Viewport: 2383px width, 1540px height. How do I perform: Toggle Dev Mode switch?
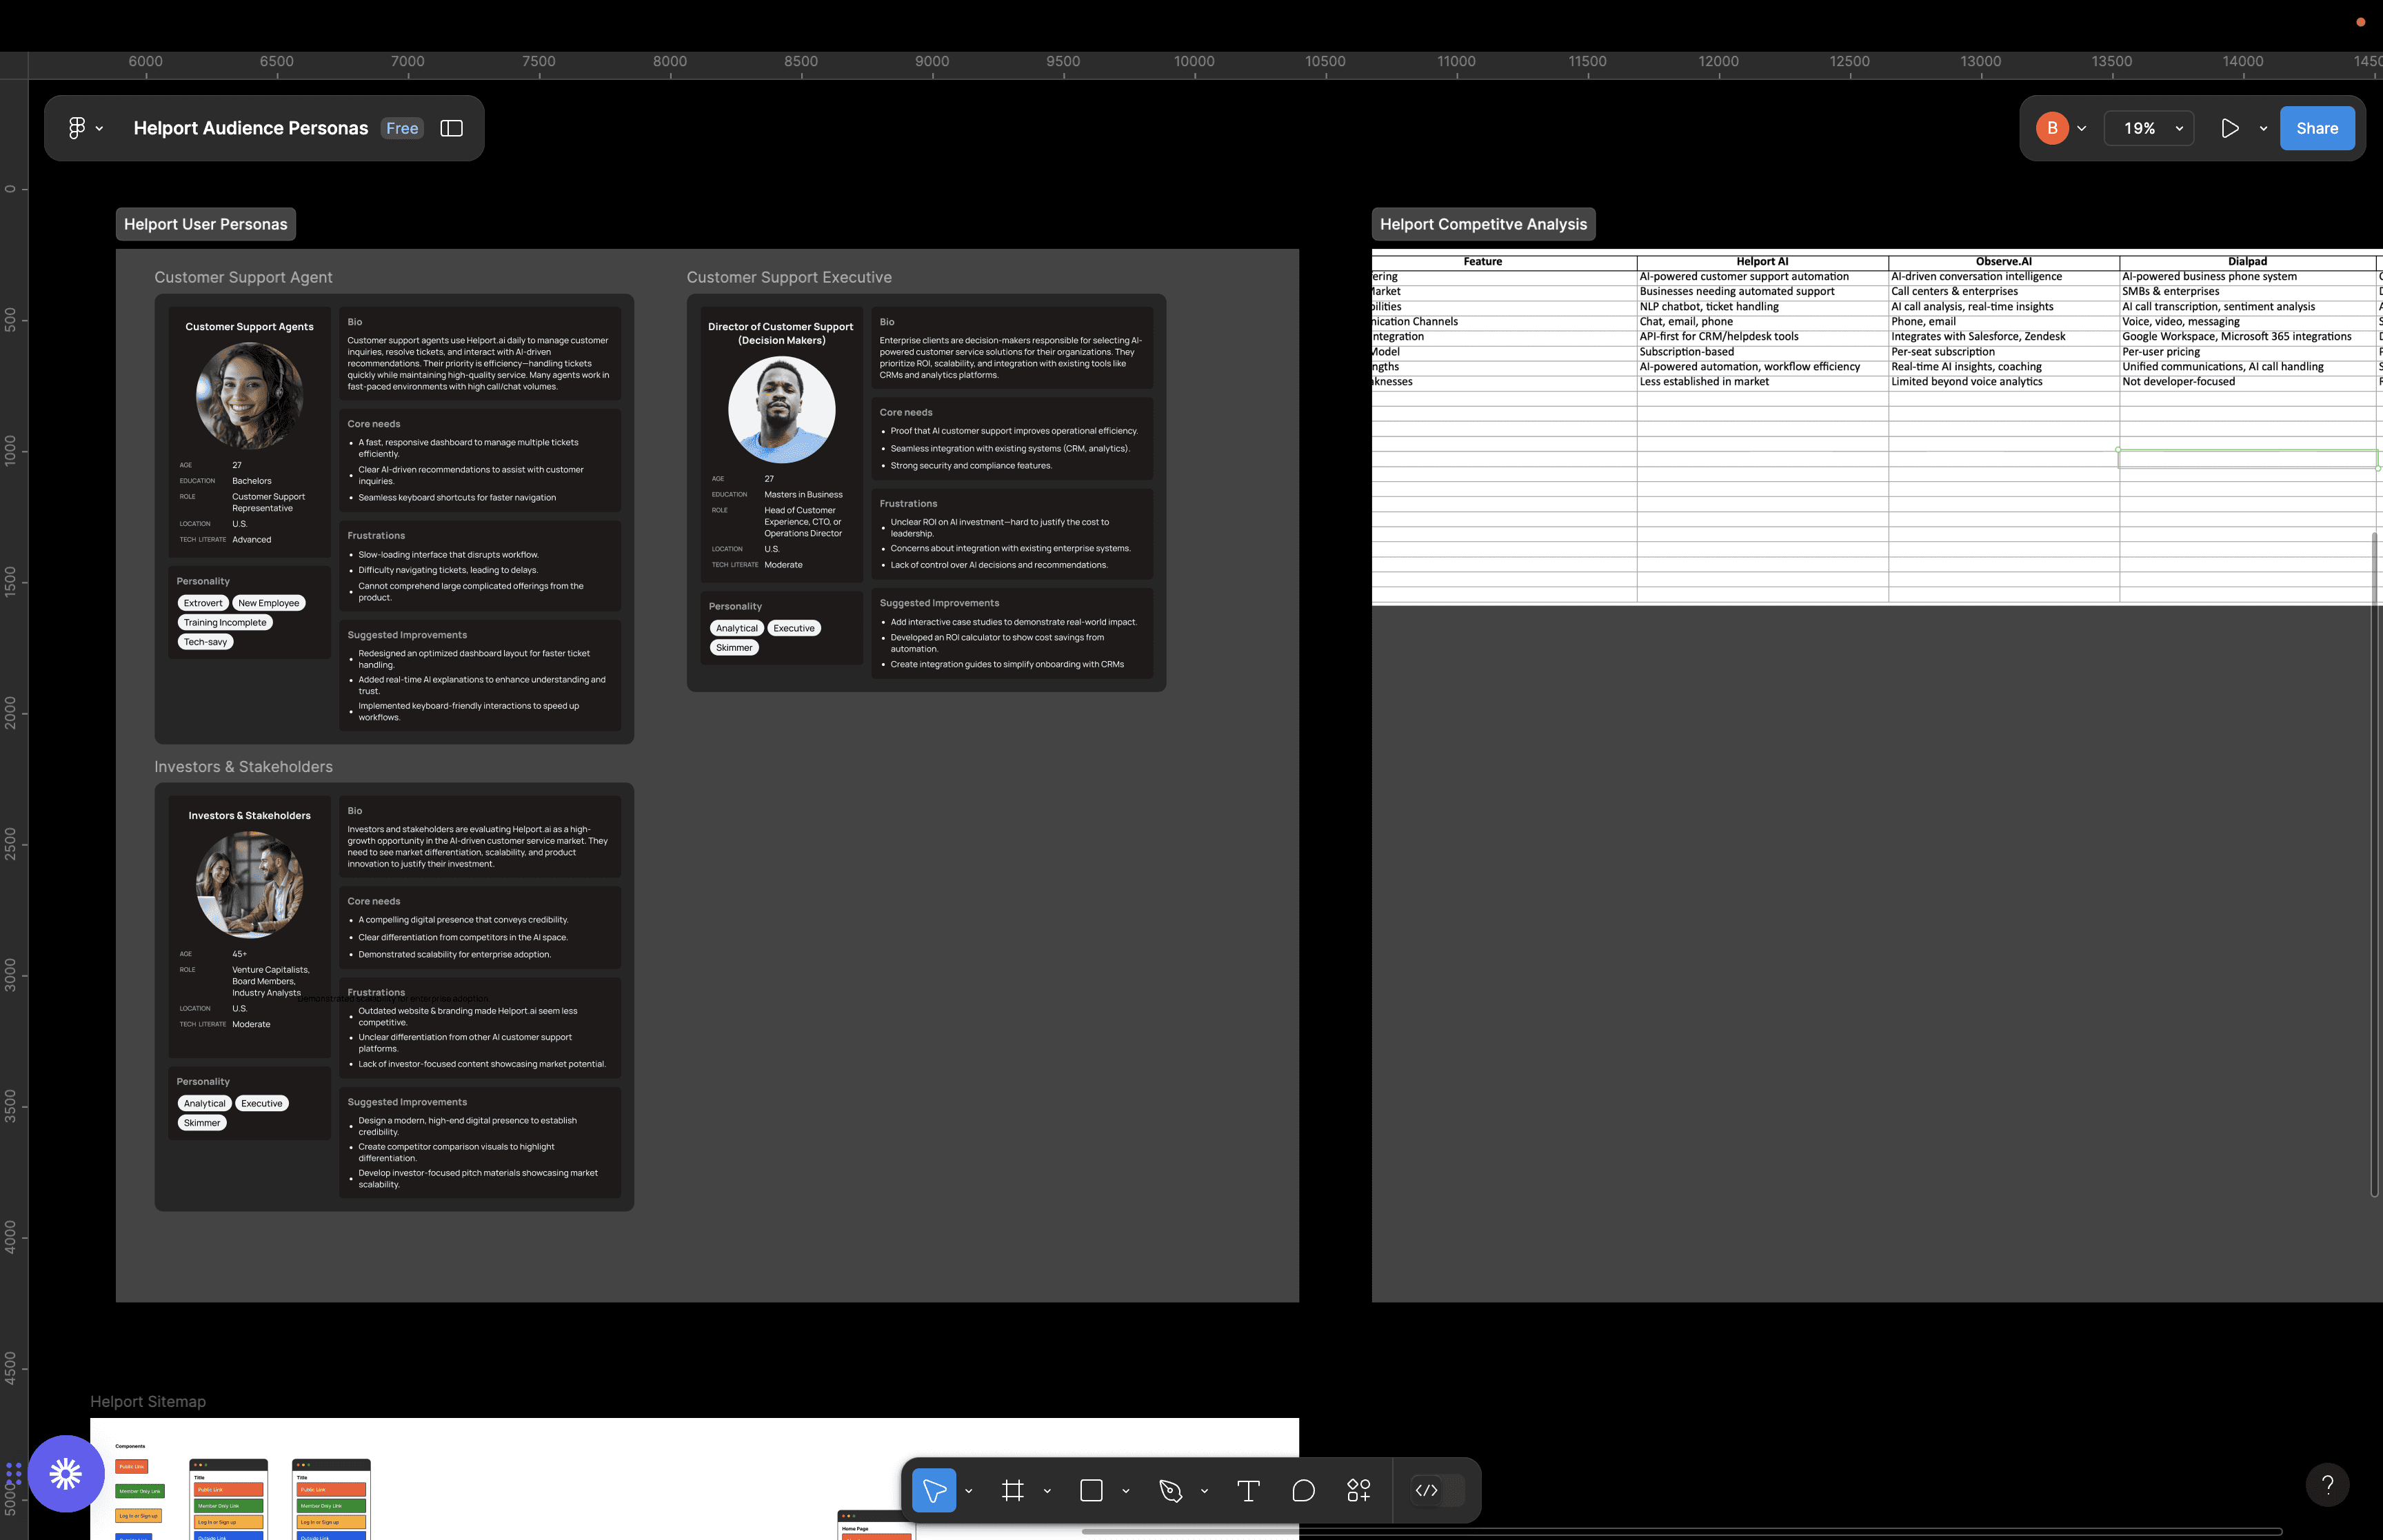[x=1438, y=1491]
